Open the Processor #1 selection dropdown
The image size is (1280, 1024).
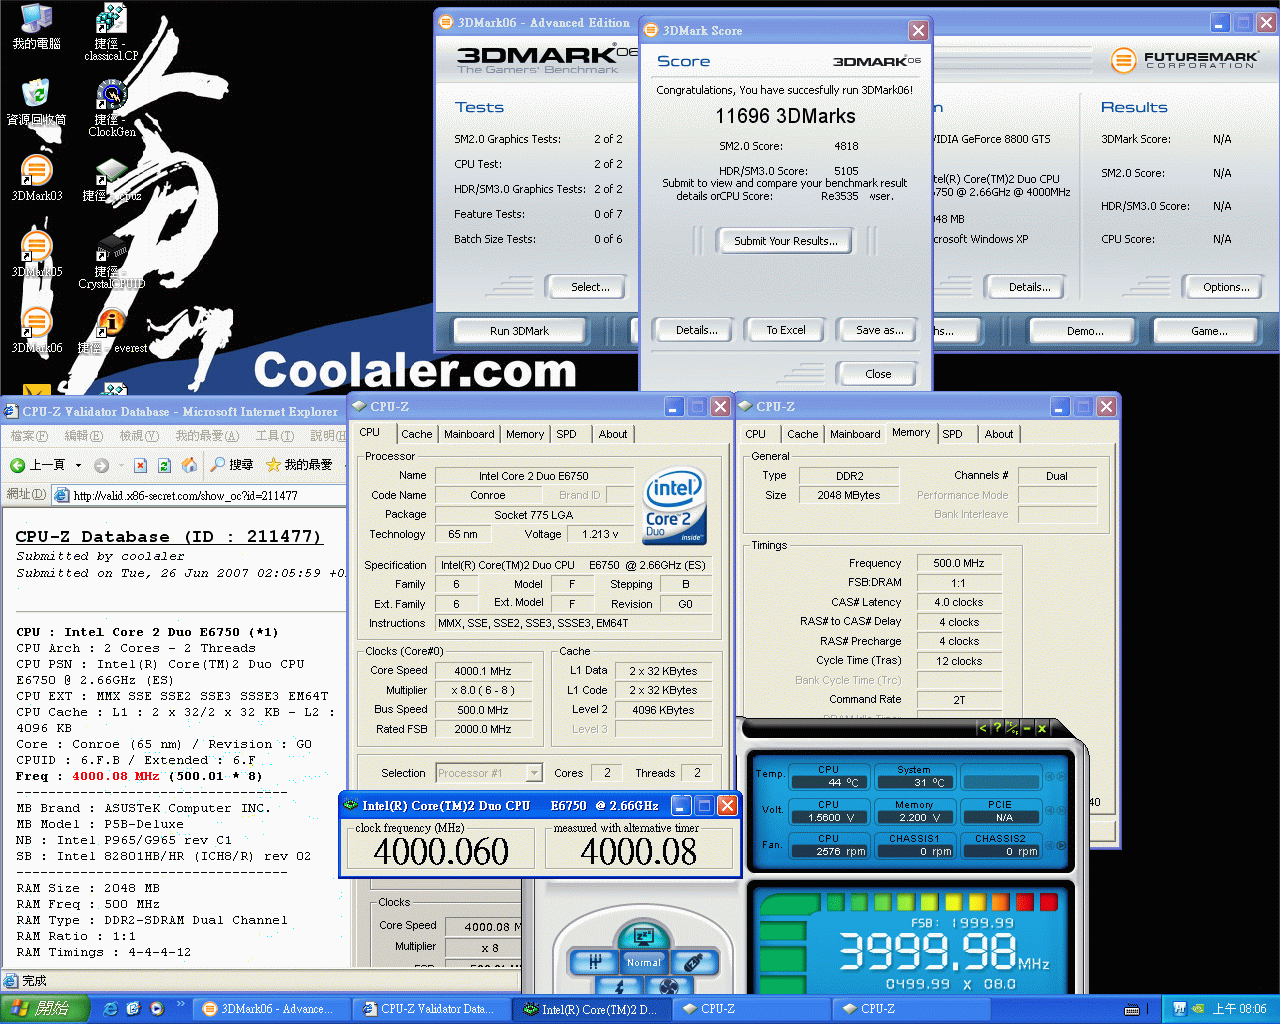click(x=533, y=773)
